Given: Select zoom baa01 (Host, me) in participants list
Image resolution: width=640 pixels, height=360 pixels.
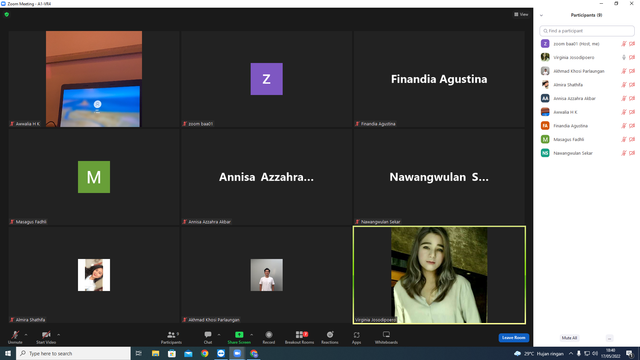Looking at the screenshot, I should tap(587, 44).
